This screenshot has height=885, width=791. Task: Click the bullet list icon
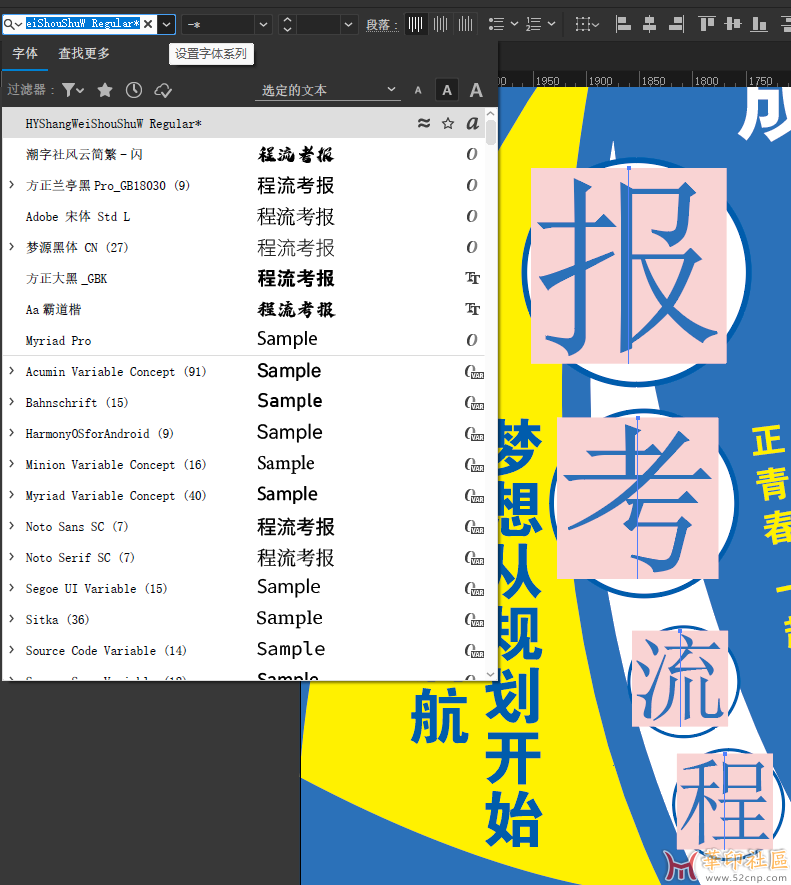point(496,24)
